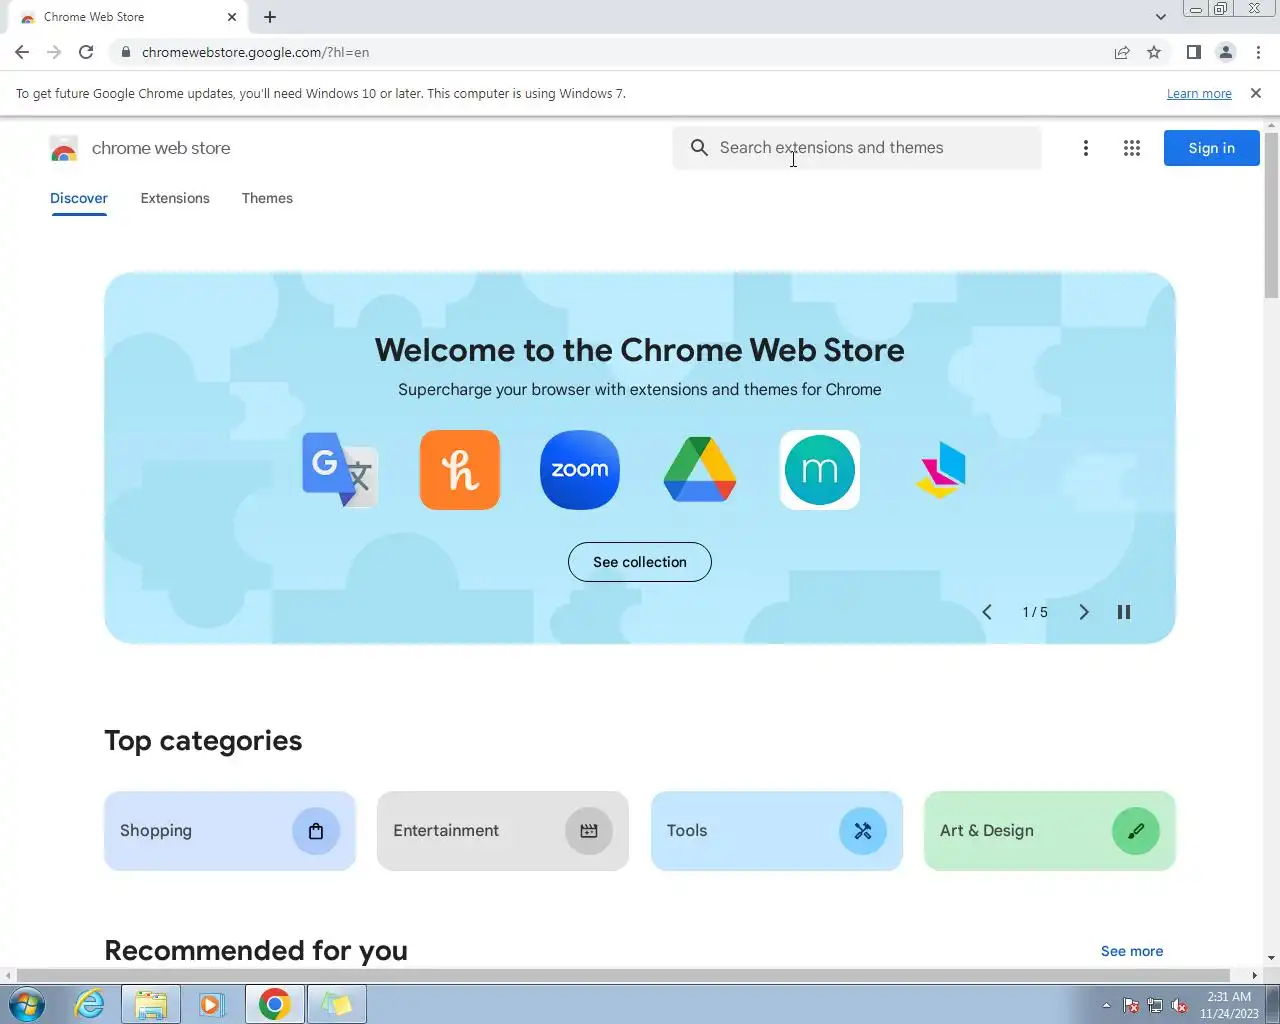
Task: Open Windows Explorer from taskbar
Action: (151, 1004)
